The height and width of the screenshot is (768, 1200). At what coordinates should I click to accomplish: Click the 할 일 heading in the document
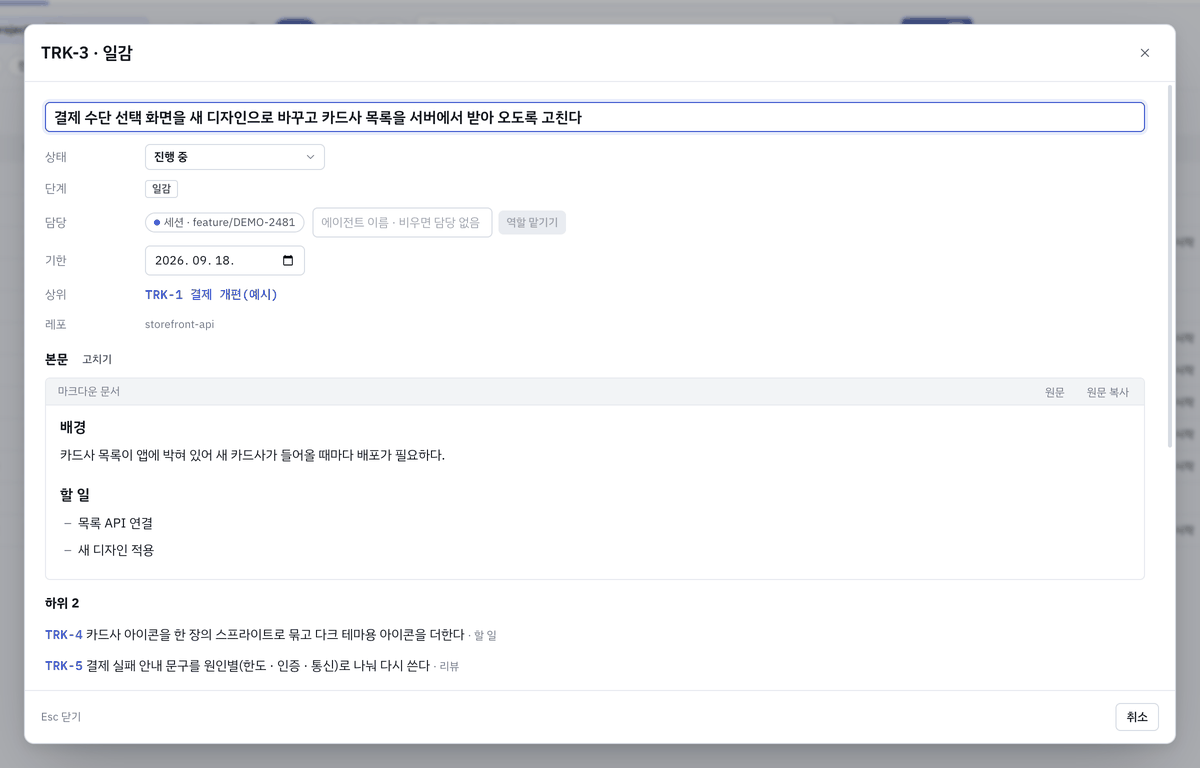point(75,495)
